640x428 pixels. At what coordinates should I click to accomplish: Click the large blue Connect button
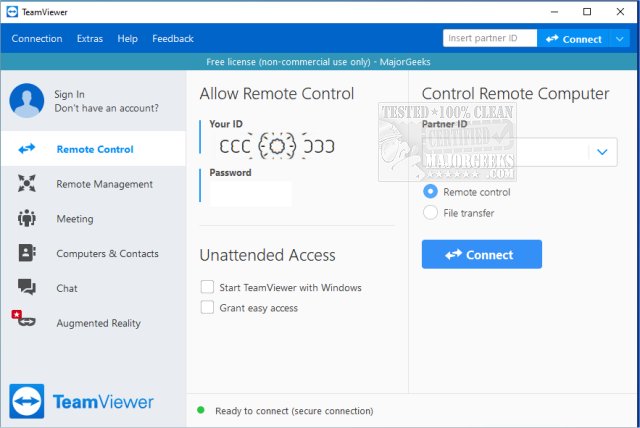pyautogui.click(x=481, y=254)
